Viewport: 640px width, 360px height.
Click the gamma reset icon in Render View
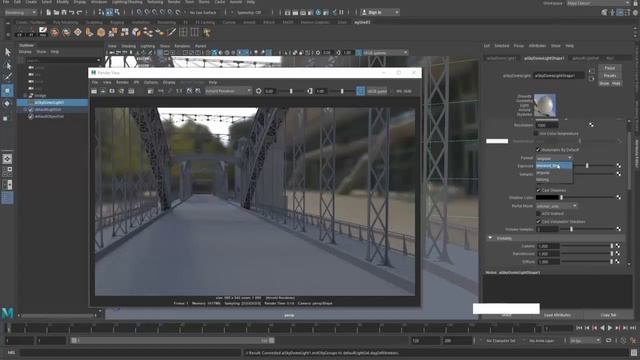(x=310, y=91)
